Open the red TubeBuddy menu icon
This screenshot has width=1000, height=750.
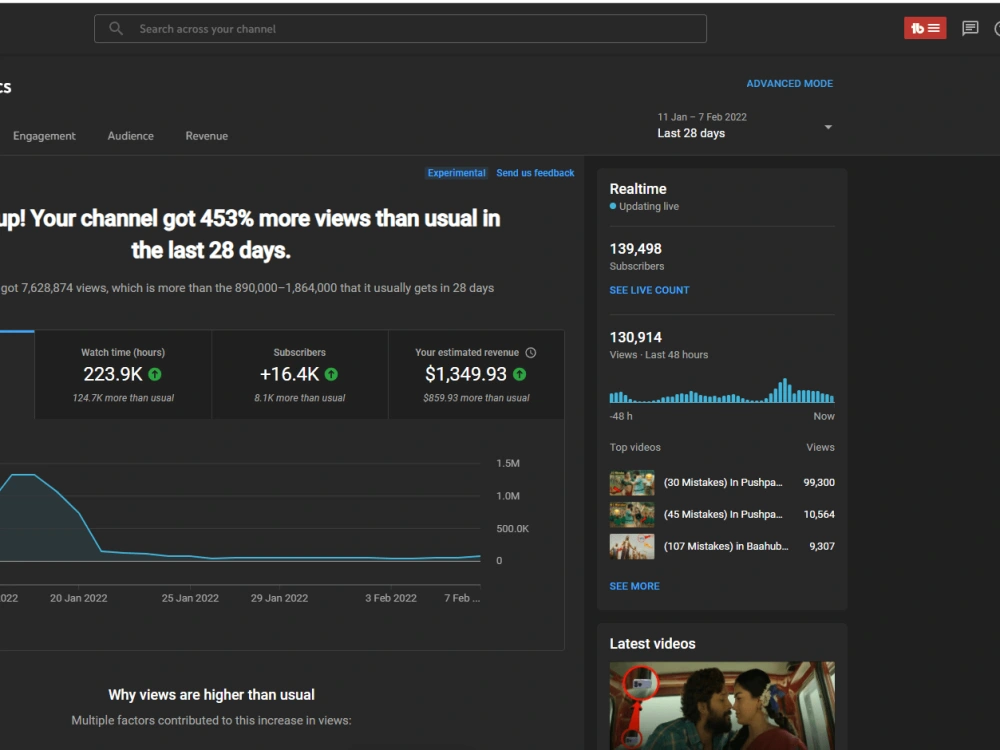point(925,28)
